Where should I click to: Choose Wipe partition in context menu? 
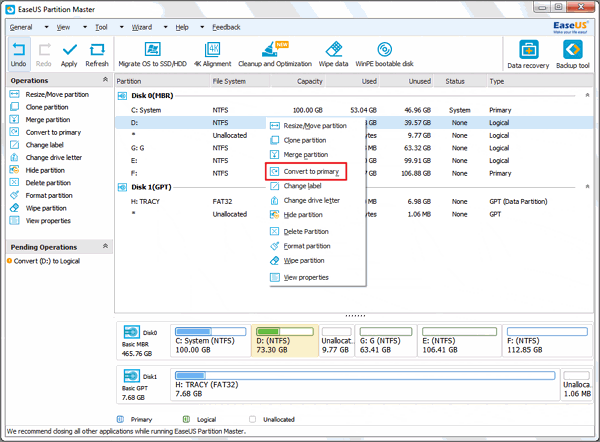(297, 261)
